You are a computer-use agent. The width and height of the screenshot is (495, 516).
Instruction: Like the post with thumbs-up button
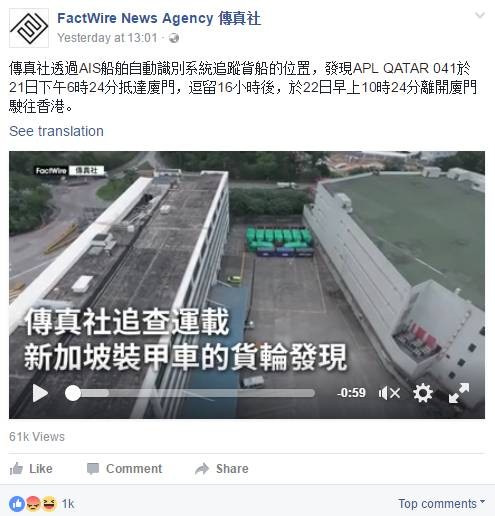coord(31,469)
